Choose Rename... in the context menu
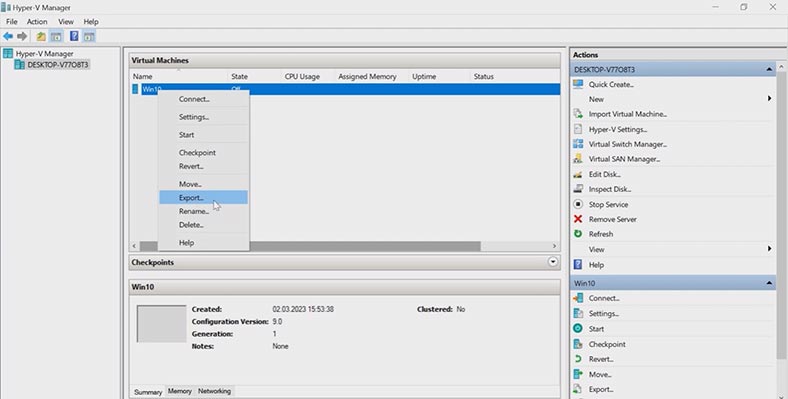The width and height of the screenshot is (788, 399). coord(203,211)
